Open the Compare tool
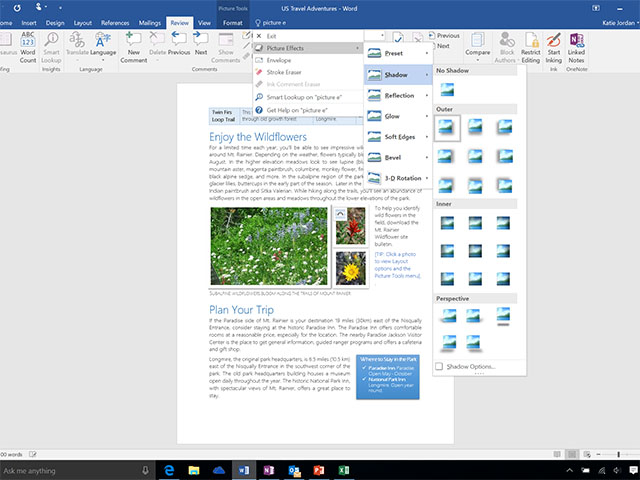640x480 pixels. [x=477, y=46]
